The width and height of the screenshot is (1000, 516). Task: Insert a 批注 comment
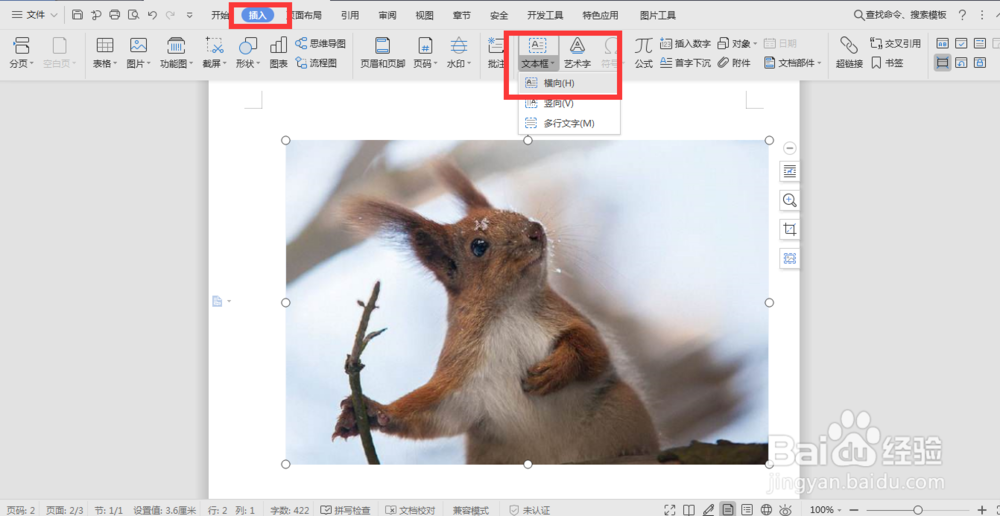tap(495, 52)
